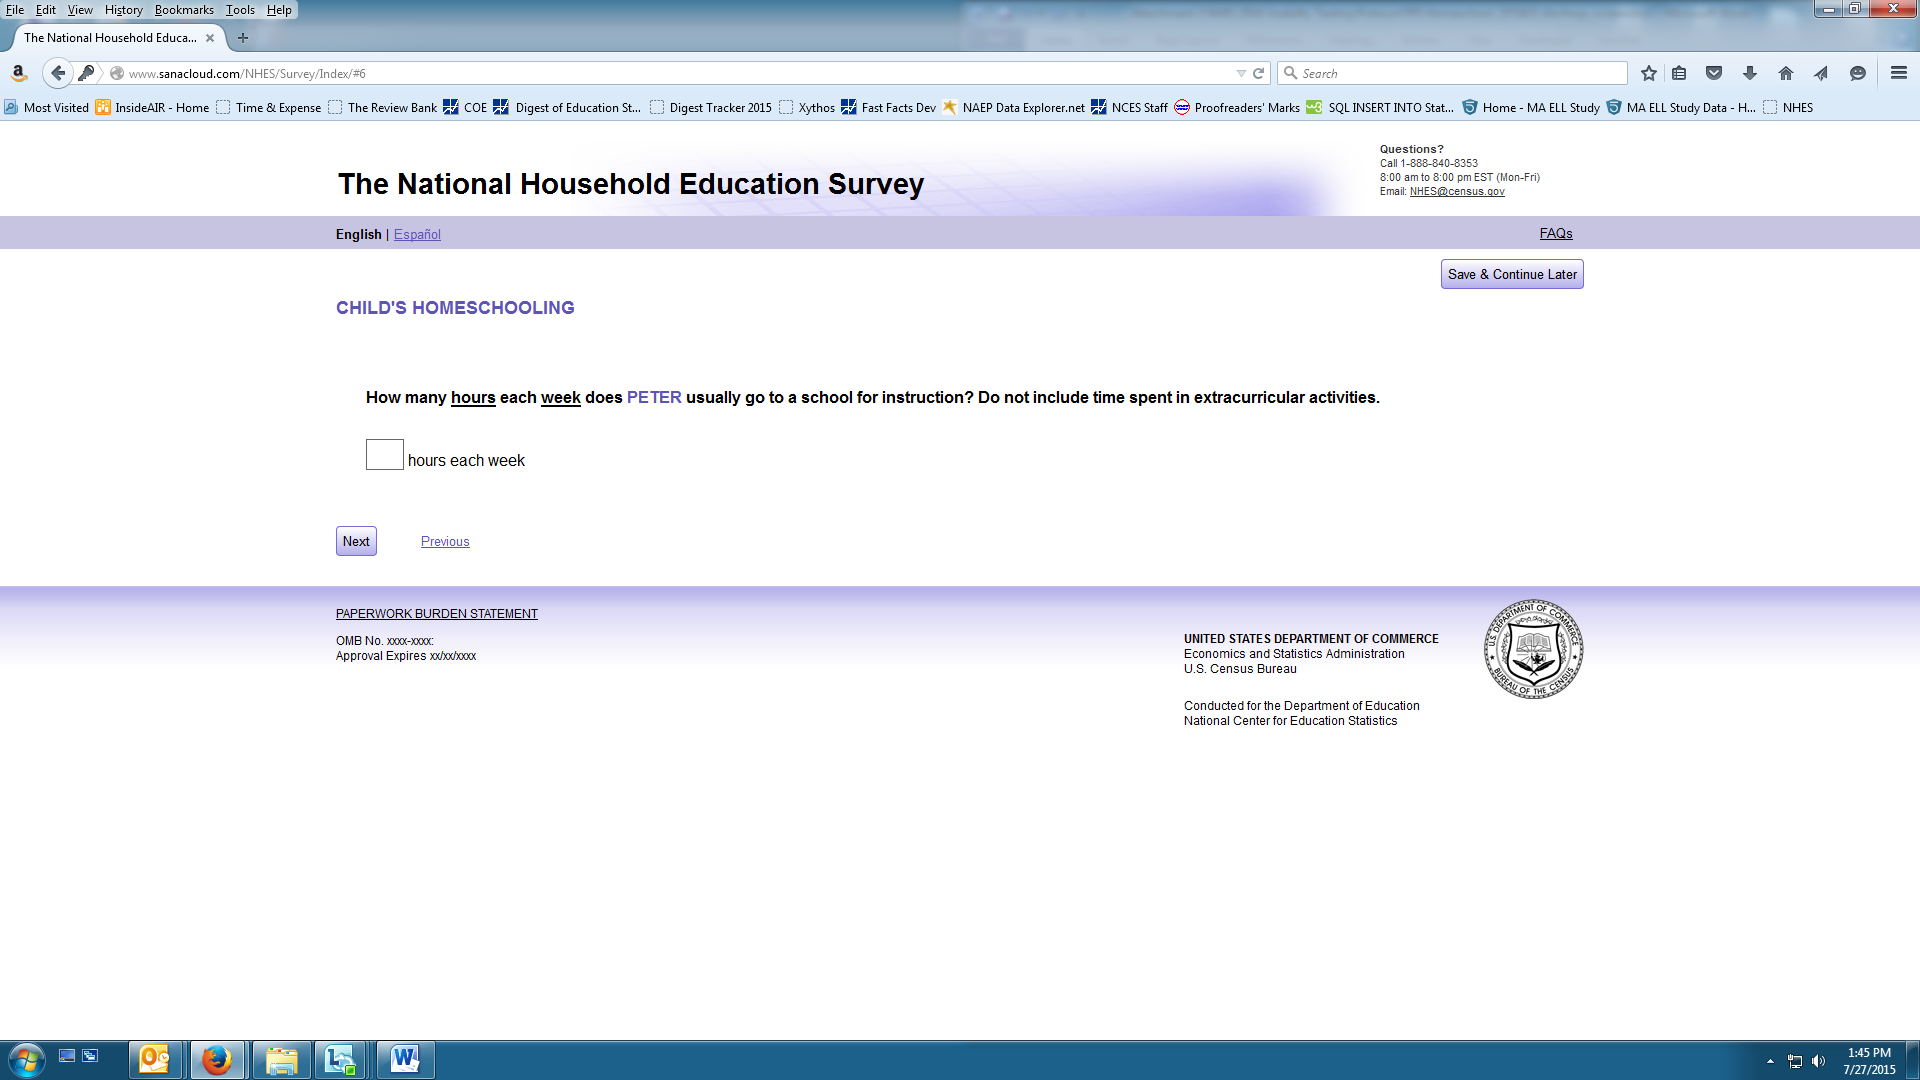Viewport: 1920px width, 1080px height.
Task: Switch language to Español
Action: [x=417, y=234]
